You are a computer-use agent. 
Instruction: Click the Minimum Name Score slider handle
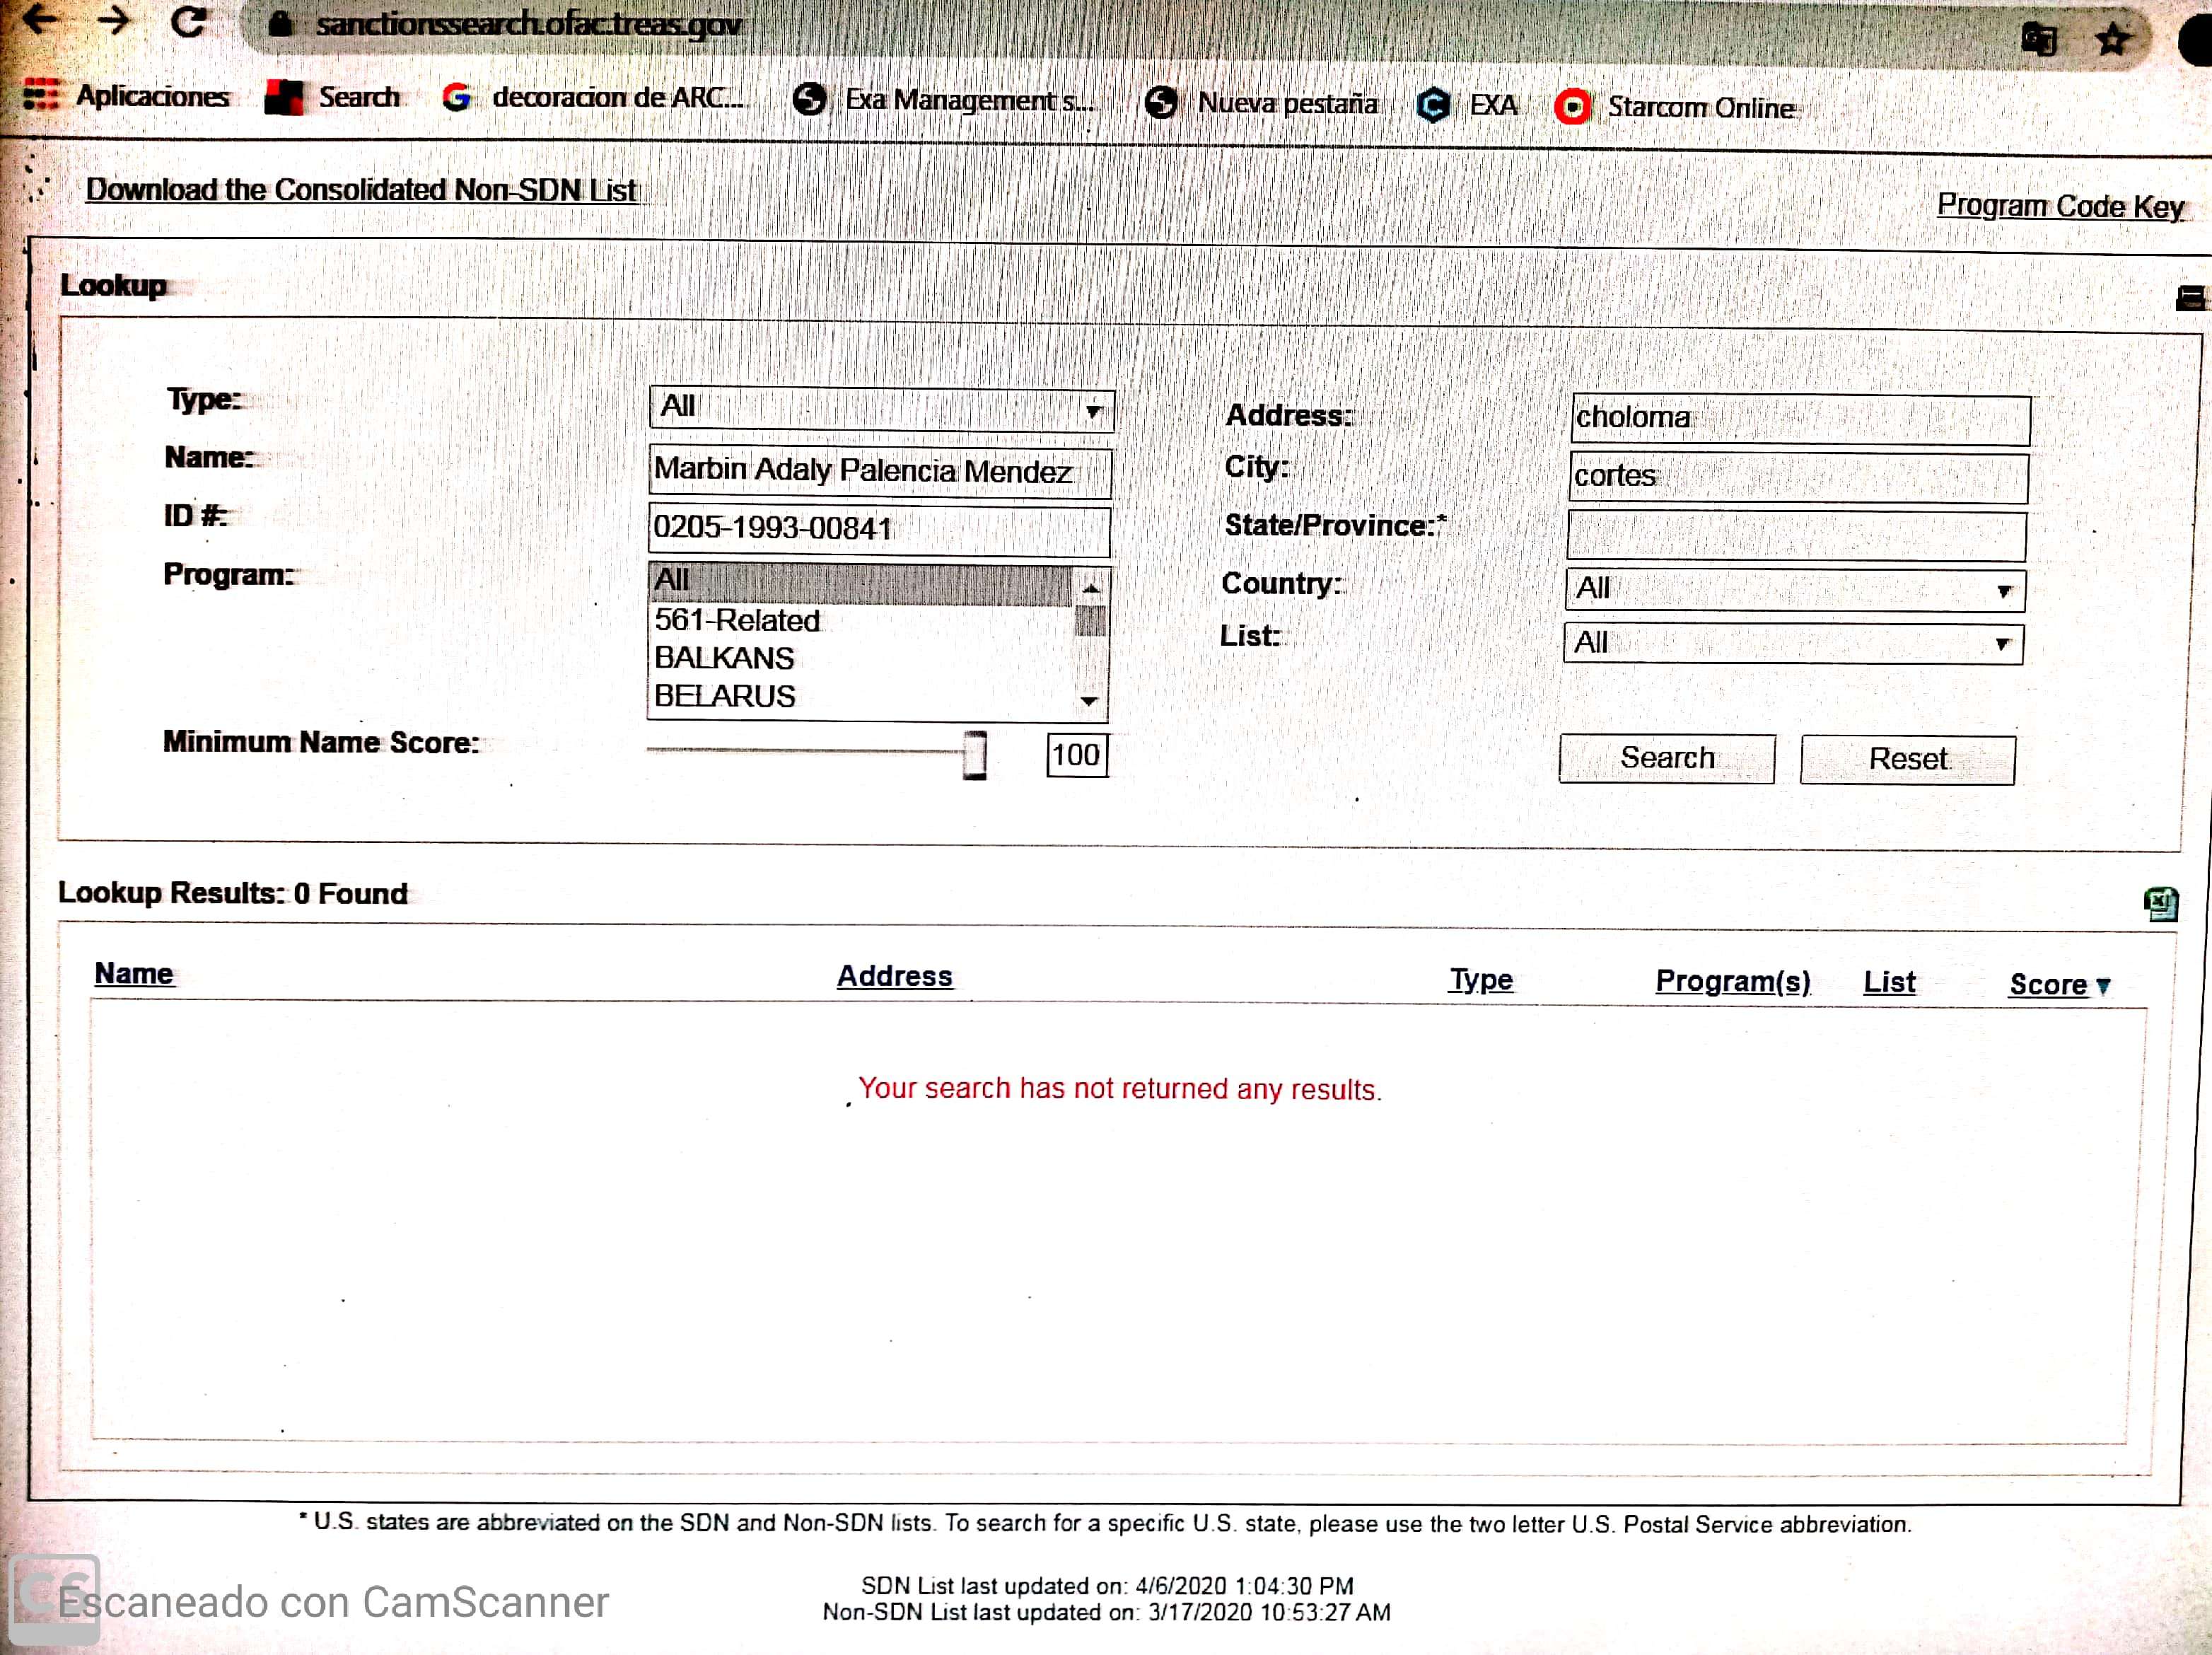point(974,755)
